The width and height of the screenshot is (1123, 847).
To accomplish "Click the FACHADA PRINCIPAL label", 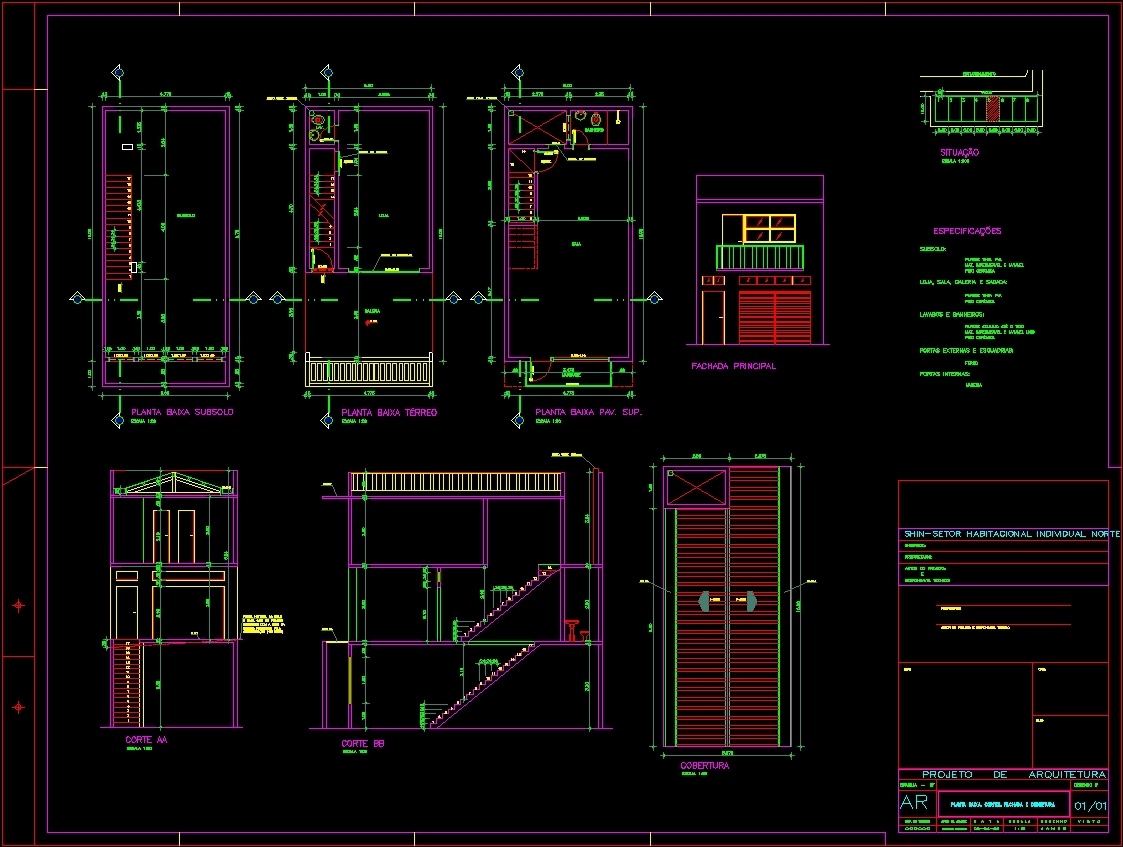I will tap(736, 366).
